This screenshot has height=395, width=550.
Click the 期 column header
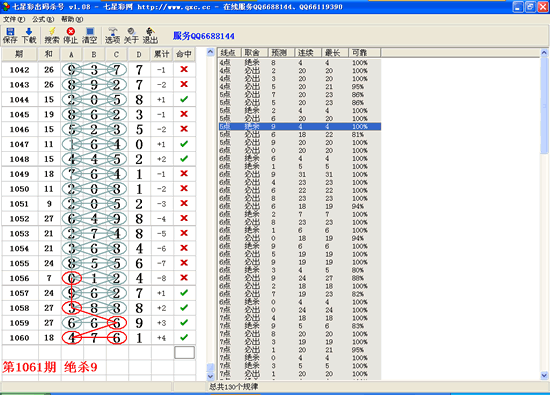coord(19,54)
